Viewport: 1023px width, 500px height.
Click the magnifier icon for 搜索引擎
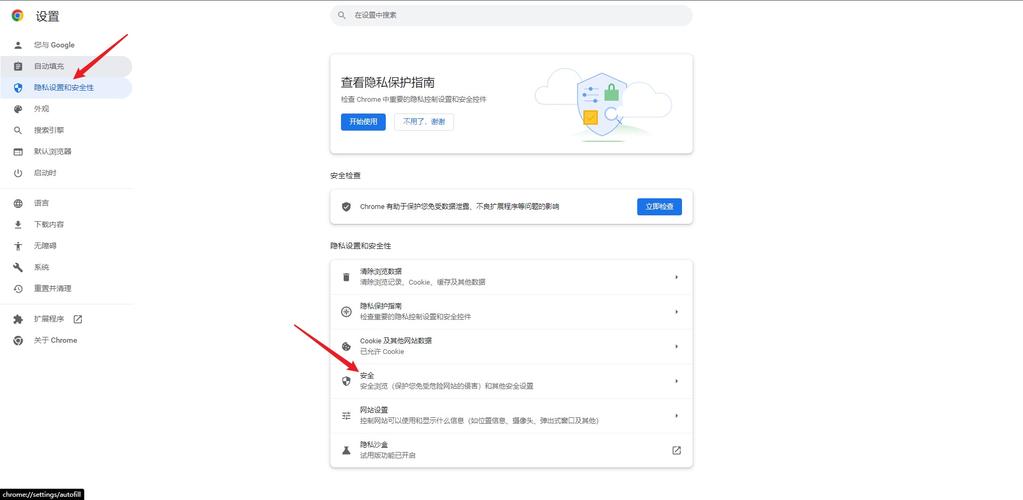[18, 131]
